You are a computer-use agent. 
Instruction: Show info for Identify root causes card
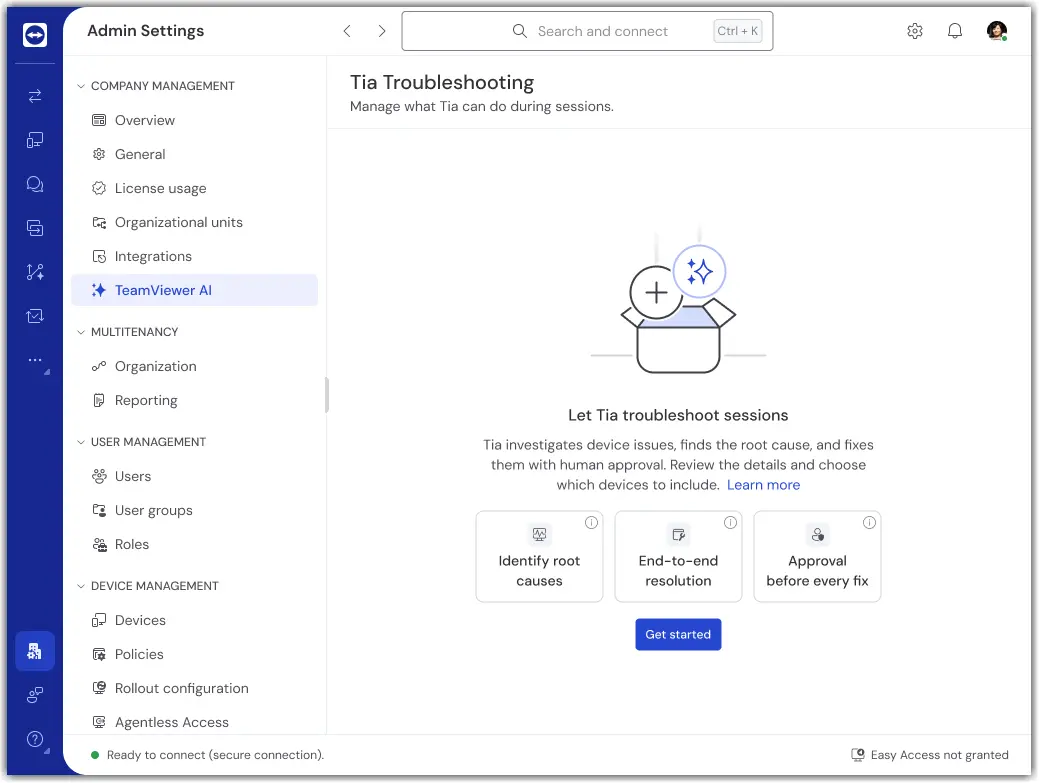(x=591, y=523)
